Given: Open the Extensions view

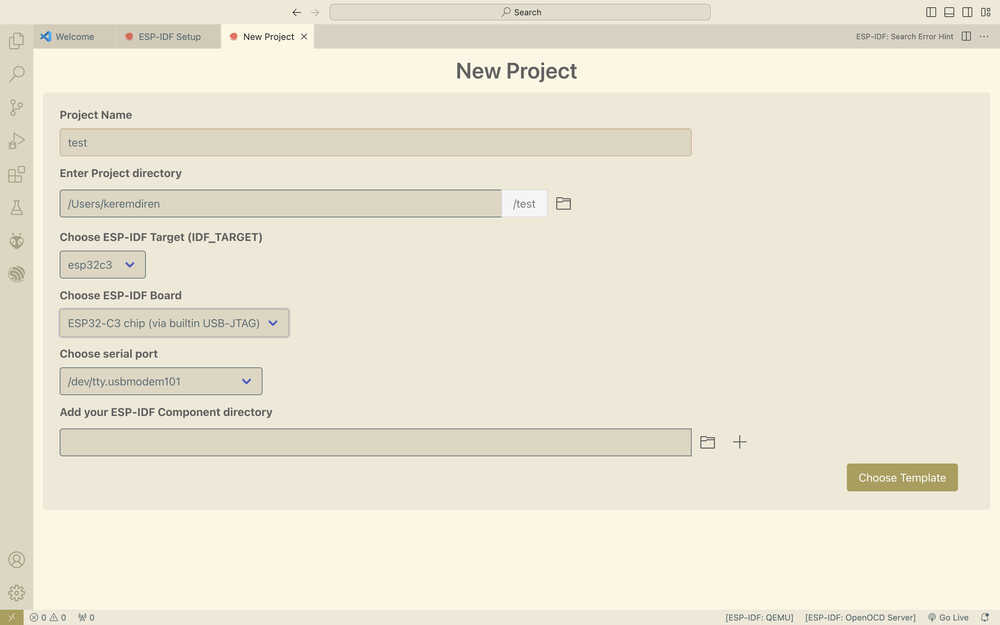Looking at the screenshot, I should pyautogui.click(x=16, y=174).
